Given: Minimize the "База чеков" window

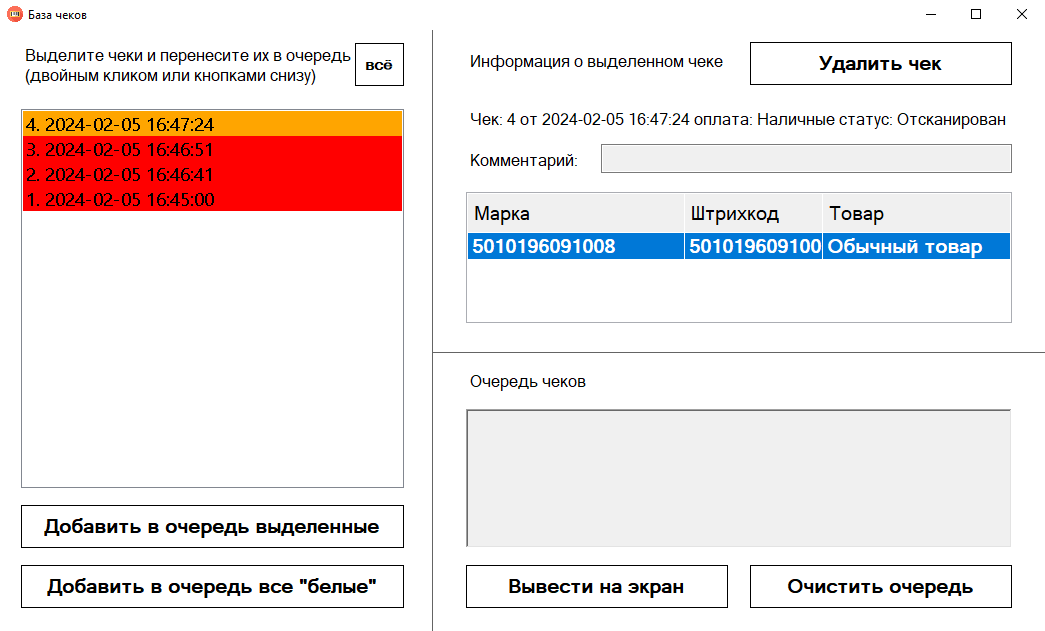Looking at the screenshot, I should (x=930, y=14).
